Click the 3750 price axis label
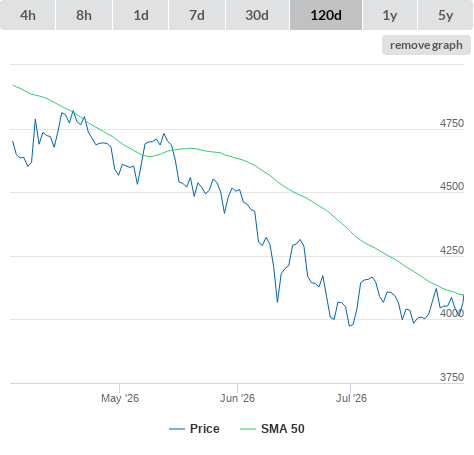Viewport: 474px width, 455px height. tap(452, 377)
